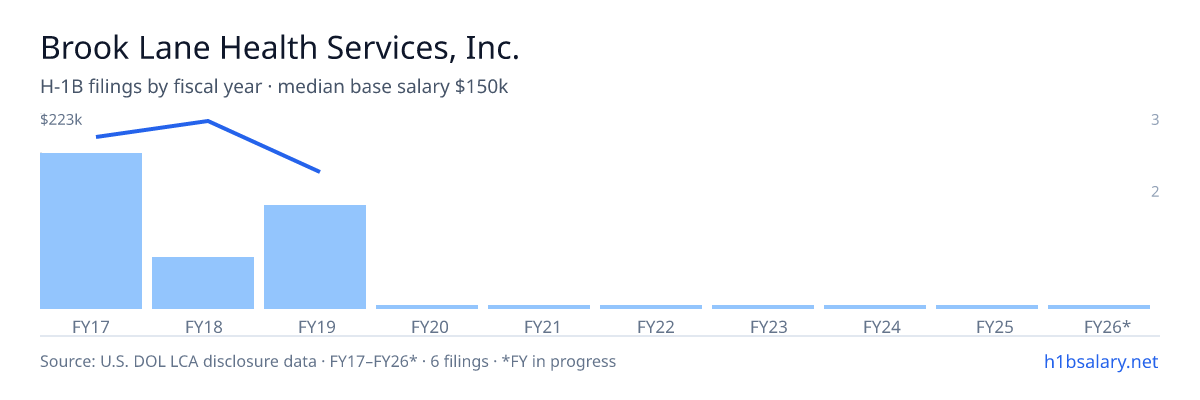Select the FY21 axis label
The width and height of the screenshot is (1200, 400).
[539, 327]
